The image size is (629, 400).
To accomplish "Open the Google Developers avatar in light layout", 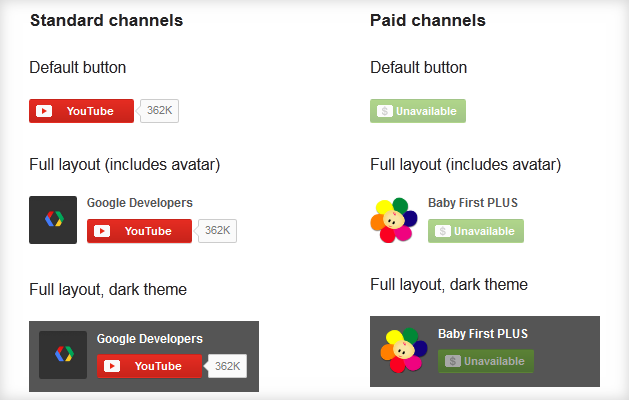I will 53,220.
